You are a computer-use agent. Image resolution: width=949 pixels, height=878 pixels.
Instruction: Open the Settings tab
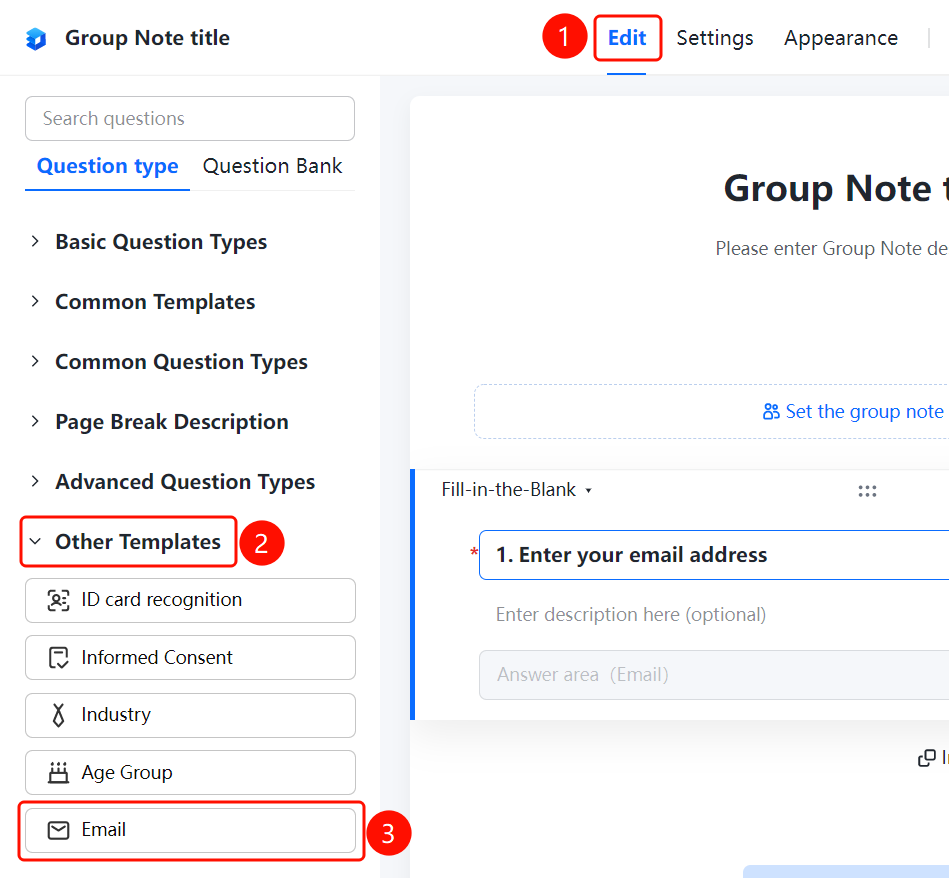click(715, 38)
